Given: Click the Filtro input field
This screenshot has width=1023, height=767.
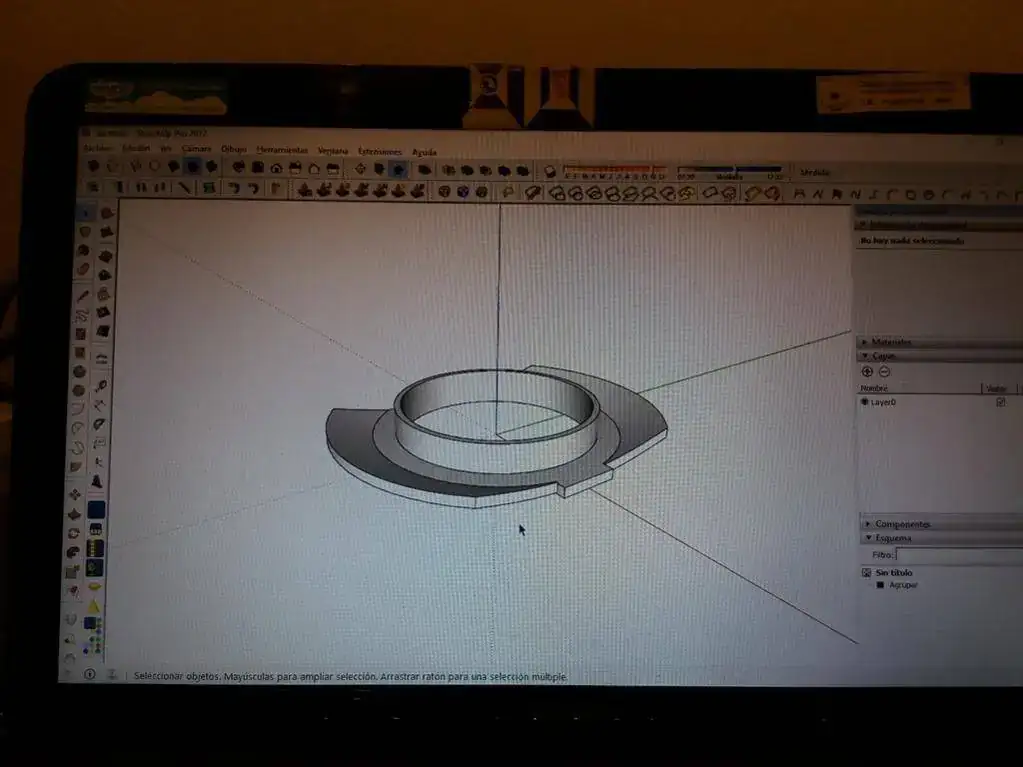Looking at the screenshot, I should click(x=957, y=554).
